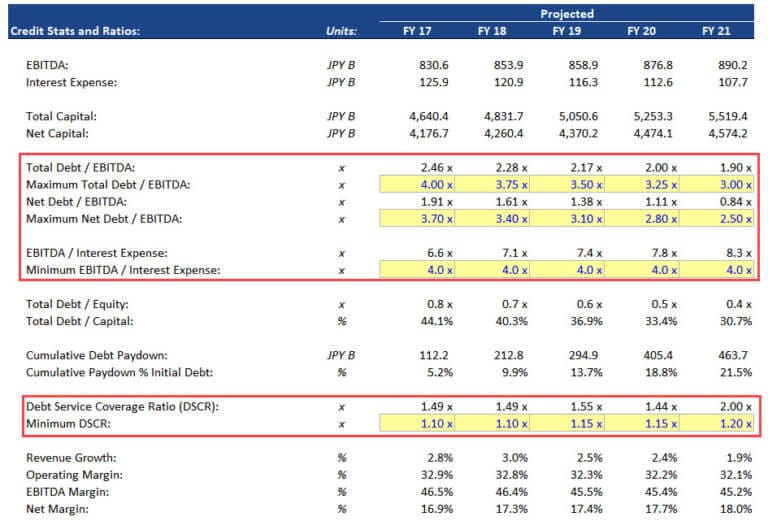Select the Total Debt / Capital FY 18 value
The width and height of the screenshot is (768, 521).
(x=507, y=322)
